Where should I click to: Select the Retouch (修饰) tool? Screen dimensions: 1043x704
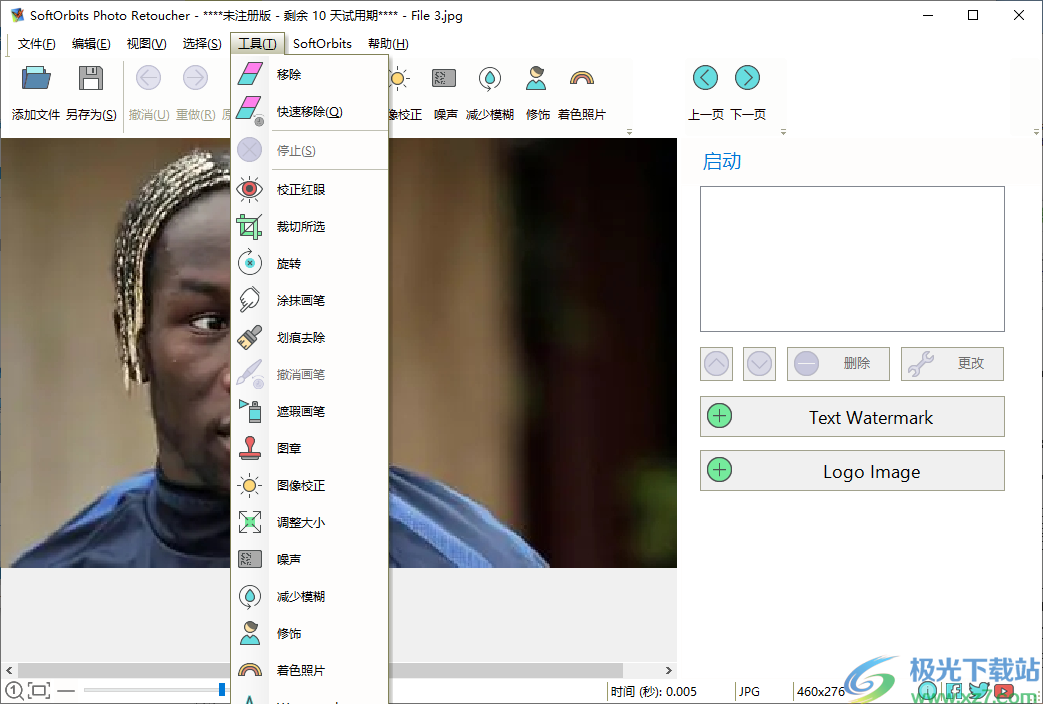(x=536, y=90)
